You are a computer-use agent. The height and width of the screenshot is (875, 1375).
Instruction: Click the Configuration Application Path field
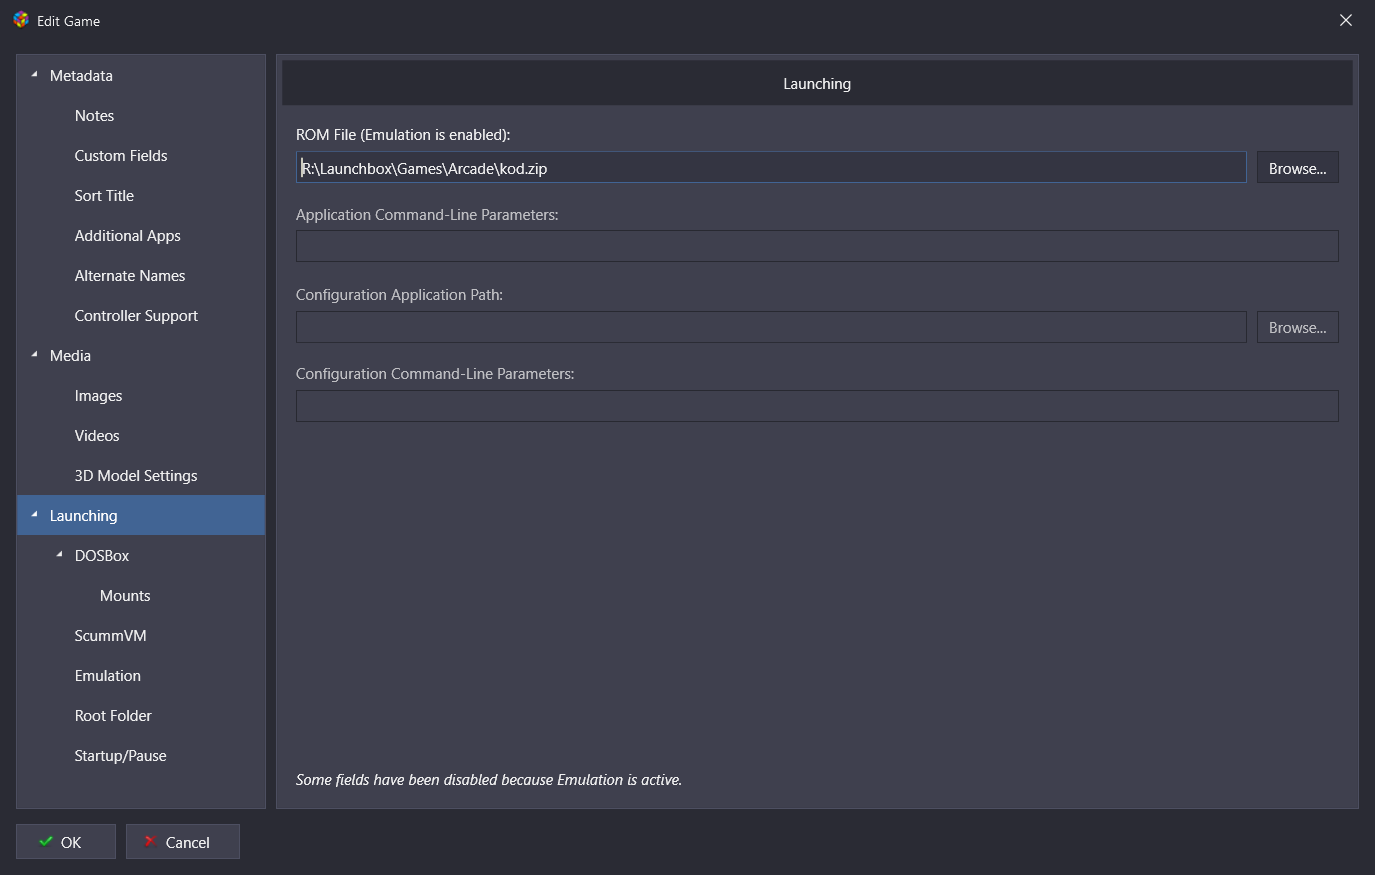click(771, 327)
